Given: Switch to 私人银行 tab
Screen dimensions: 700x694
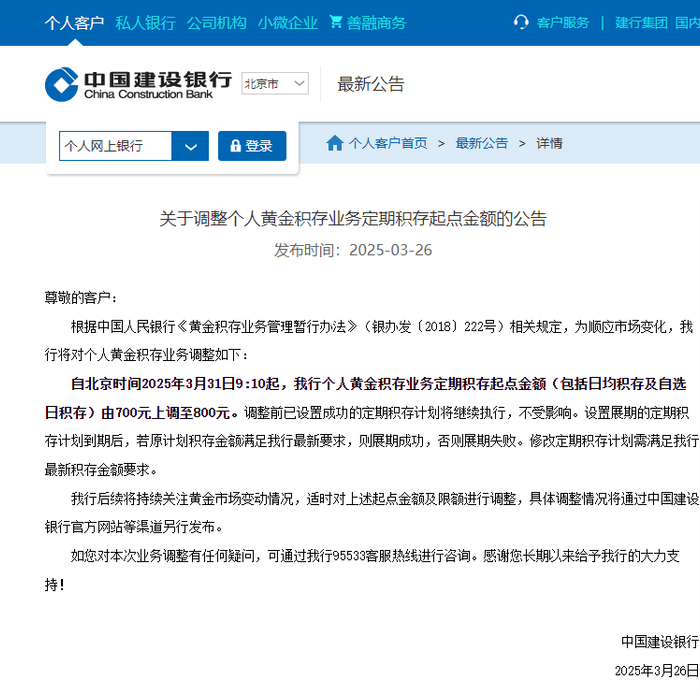Looking at the screenshot, I should (x=146, y=23).
